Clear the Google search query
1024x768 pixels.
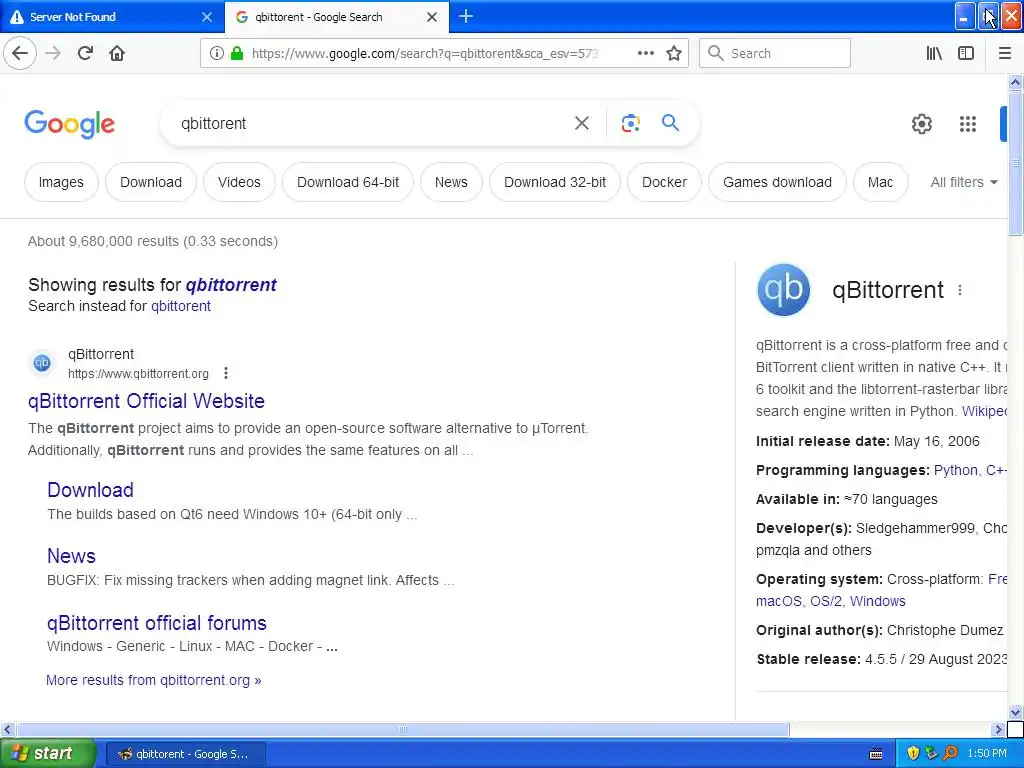tap(582, 123)
